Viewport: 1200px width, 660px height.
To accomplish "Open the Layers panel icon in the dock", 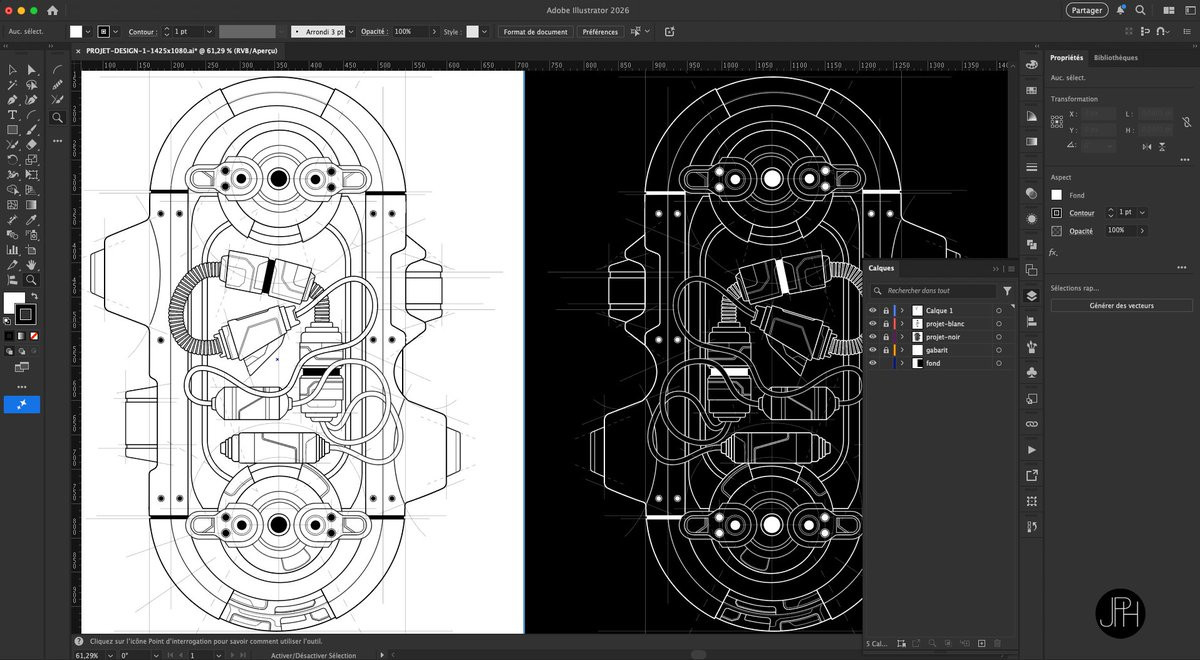I will pyautogui.click(x=1032, y=295).
